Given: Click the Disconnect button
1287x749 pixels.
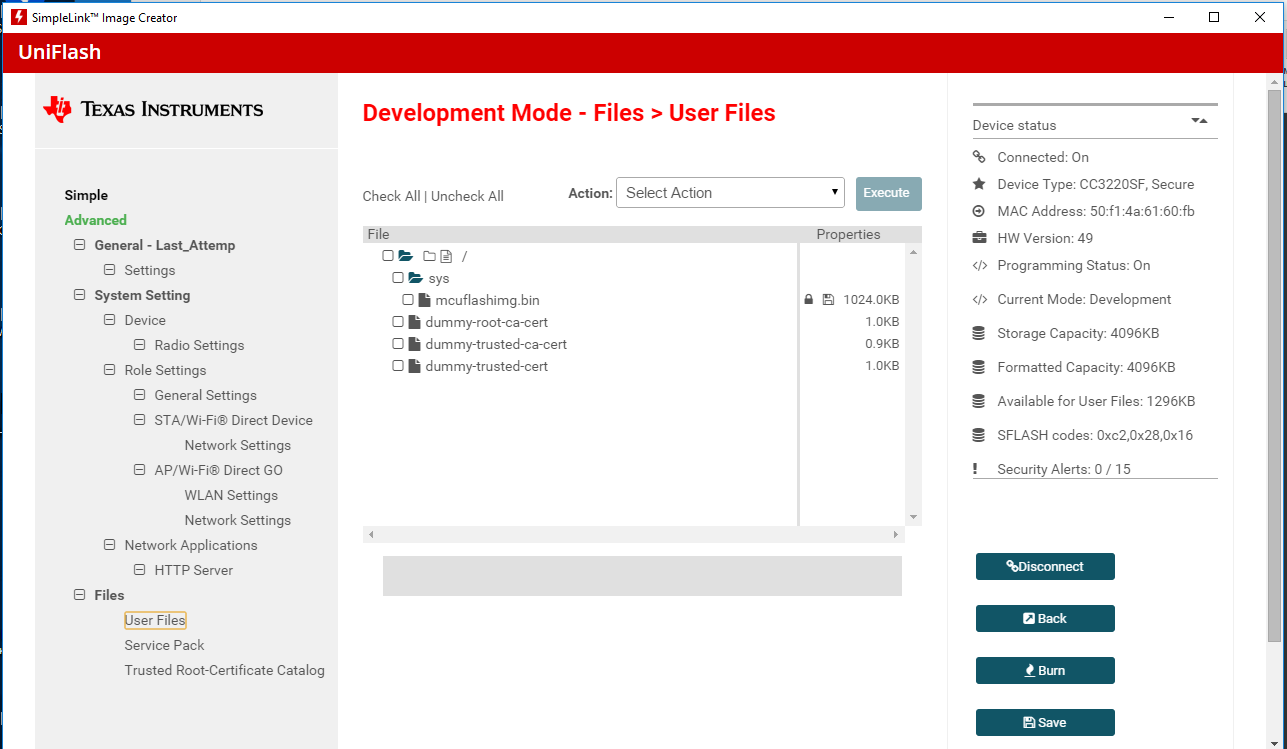Looking at the screenshot, I should (1045, 566).
